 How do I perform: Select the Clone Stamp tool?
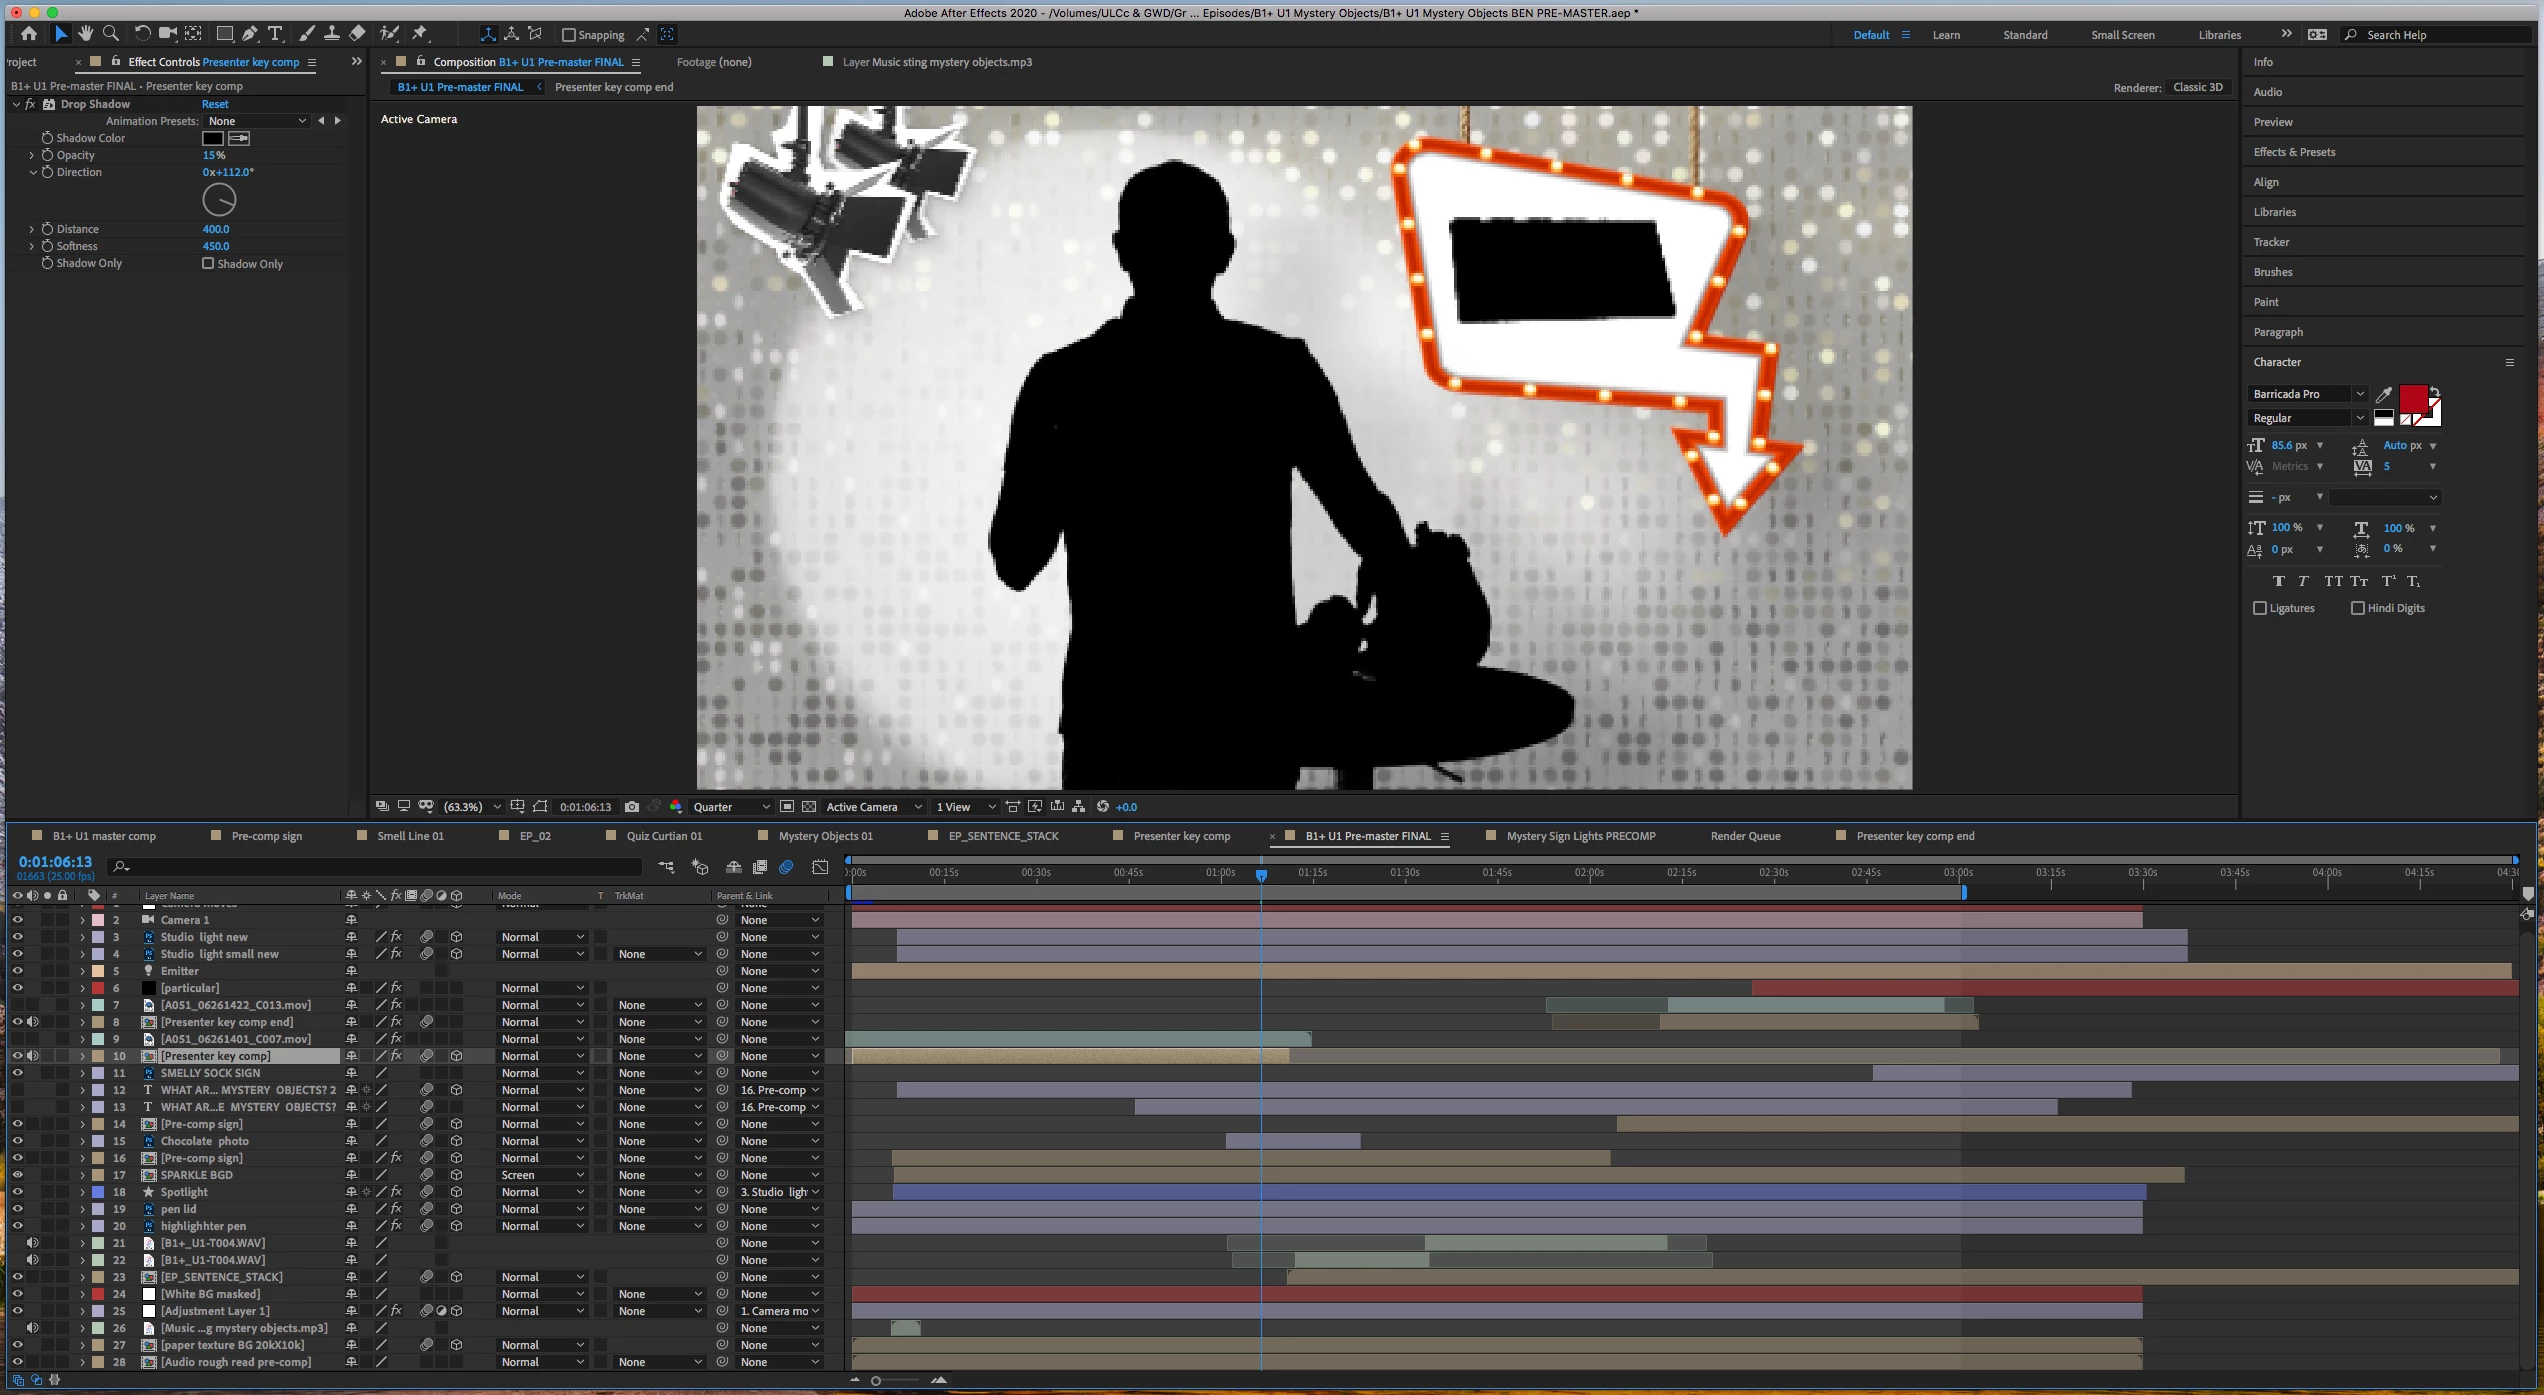(x=332, y=34)
